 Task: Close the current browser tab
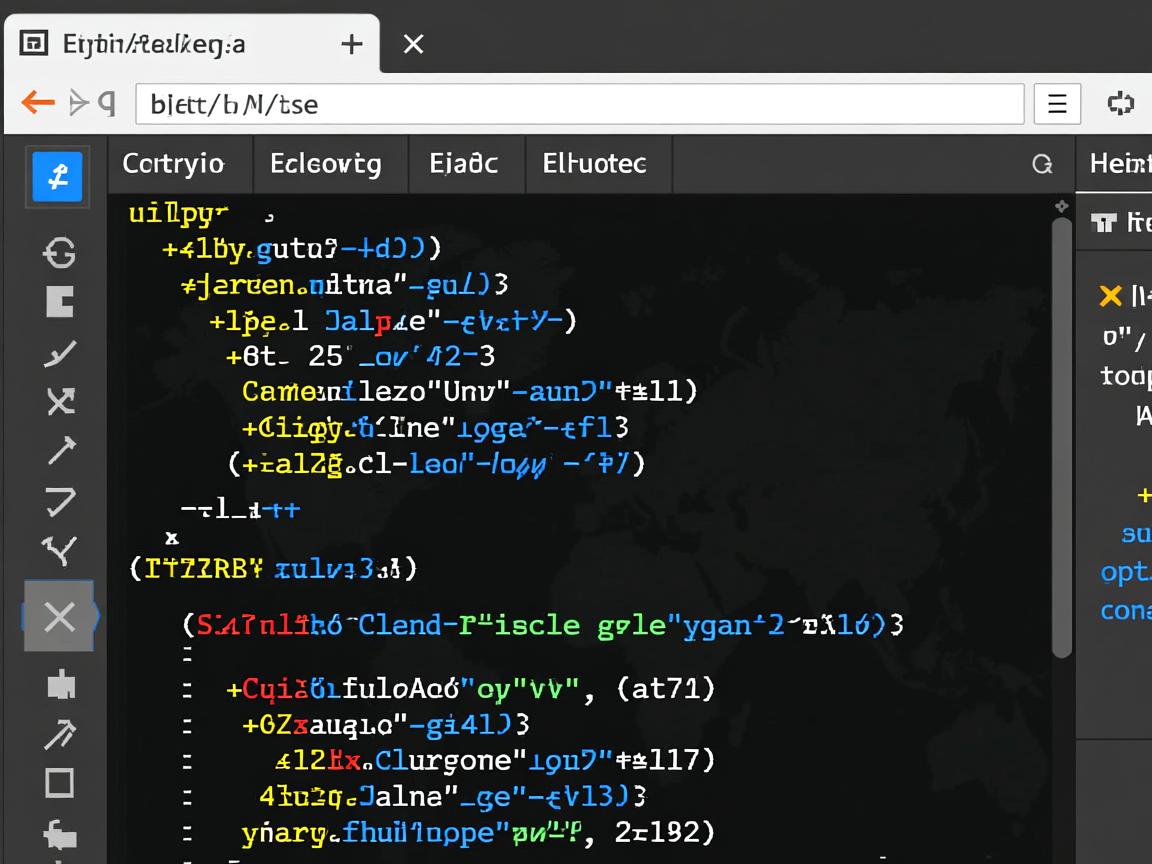point(413,44)
